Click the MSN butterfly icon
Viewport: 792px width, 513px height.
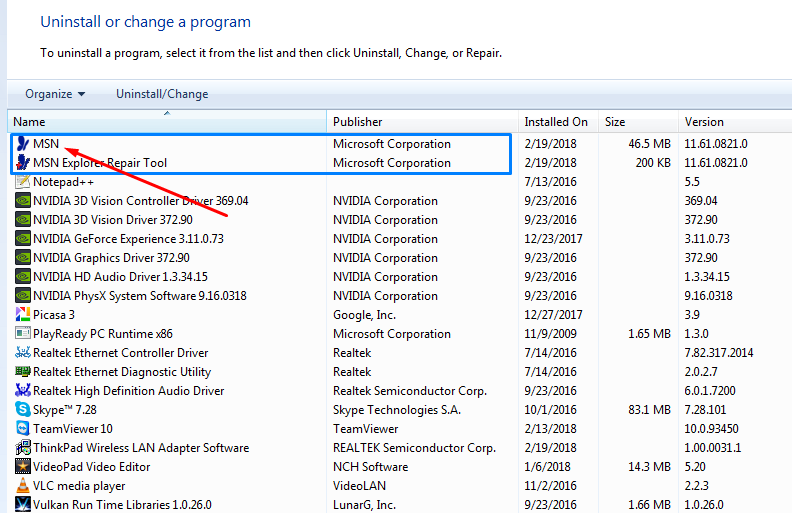pos(23,144)
